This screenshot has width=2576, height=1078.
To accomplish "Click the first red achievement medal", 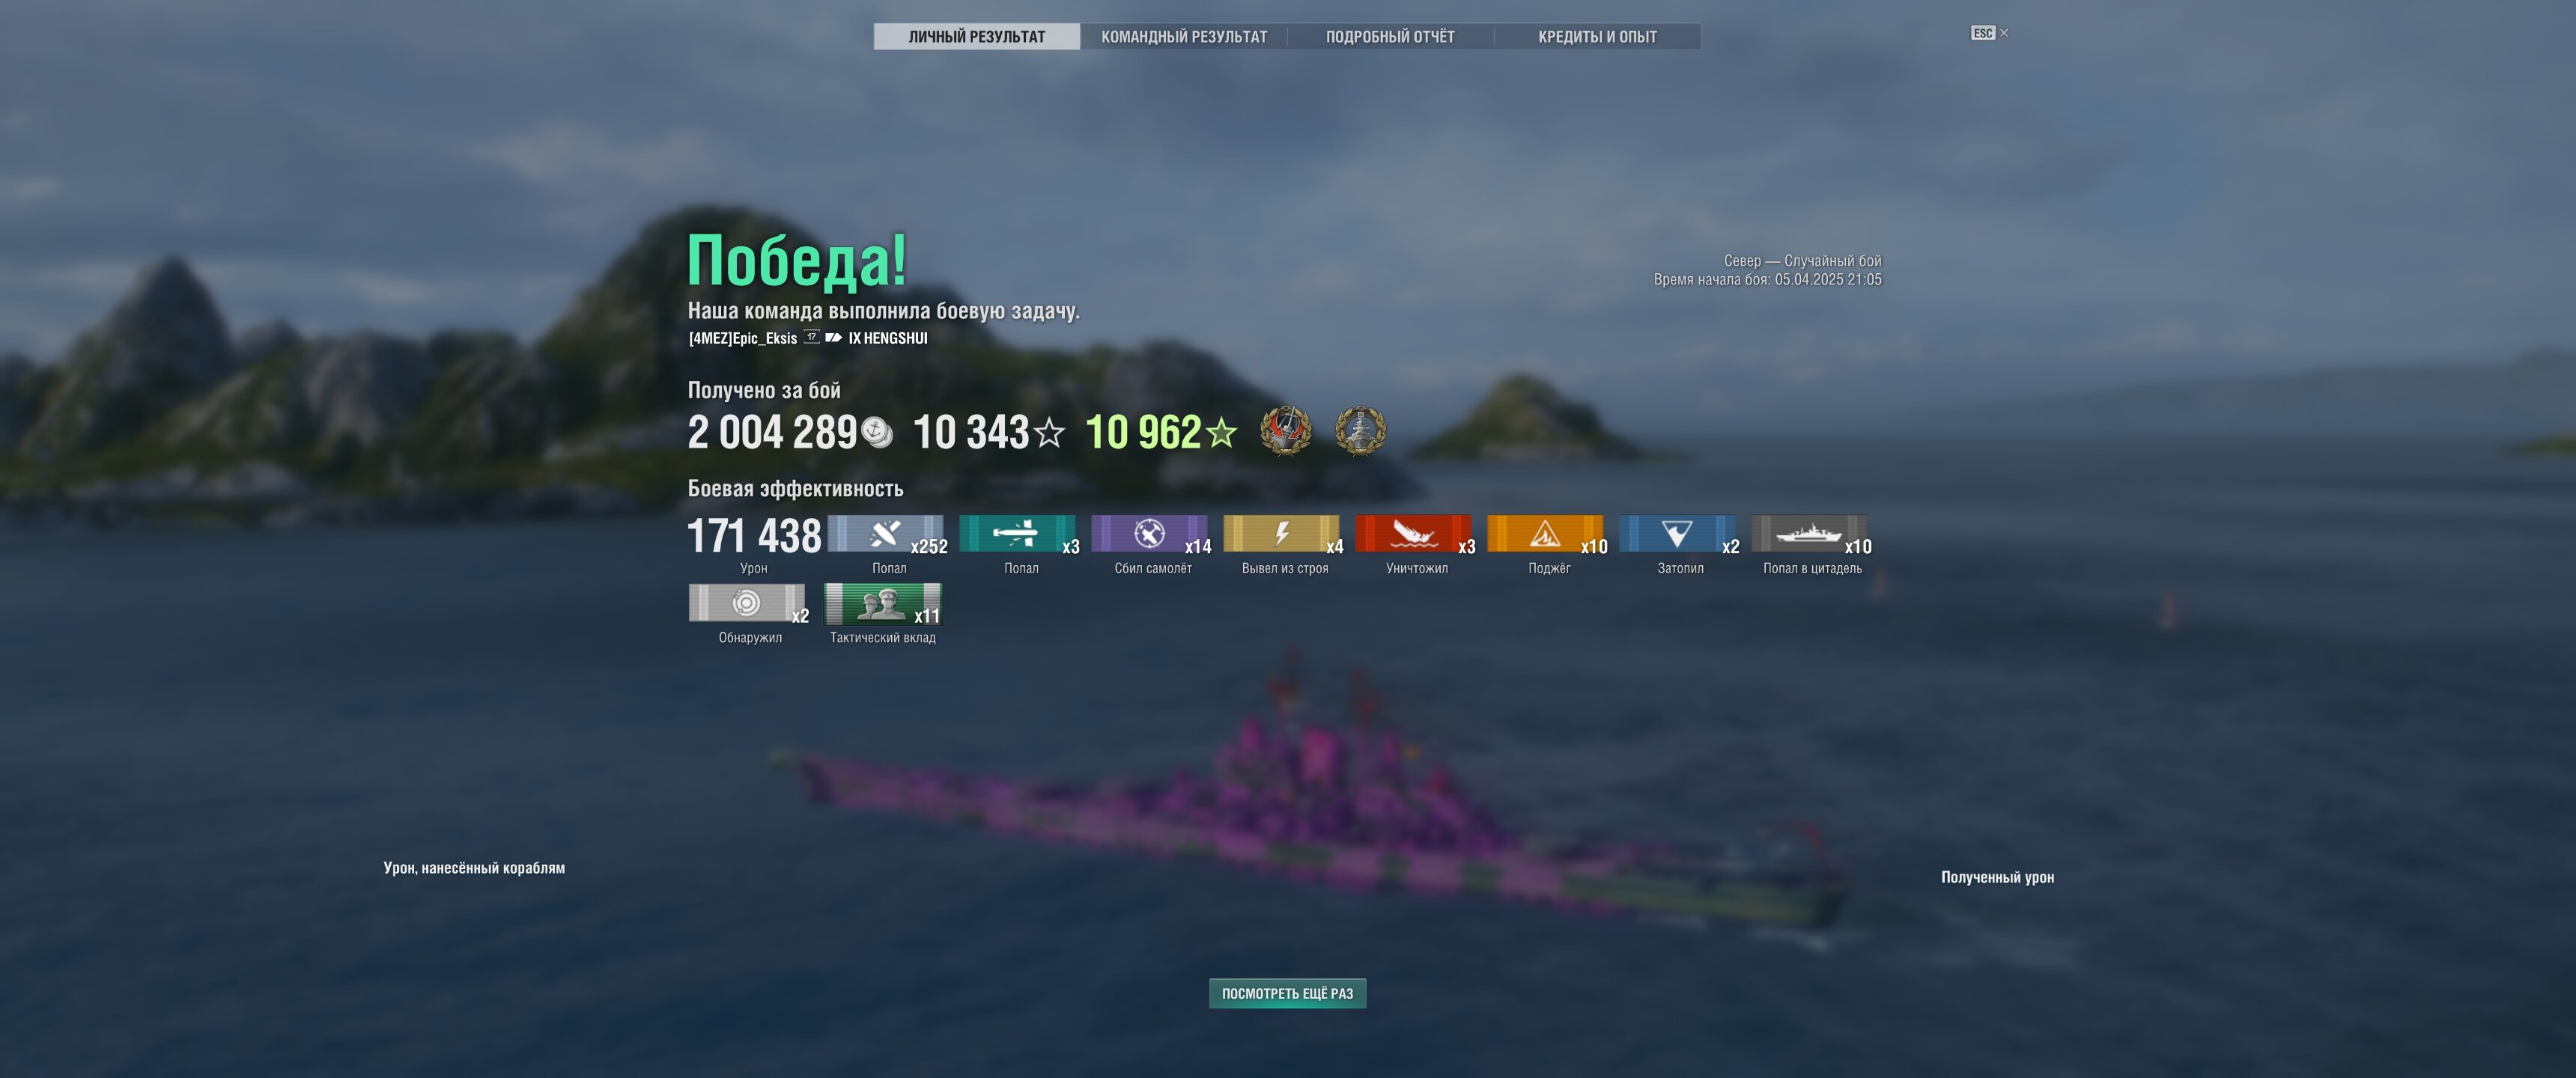I will point(1285,431).
